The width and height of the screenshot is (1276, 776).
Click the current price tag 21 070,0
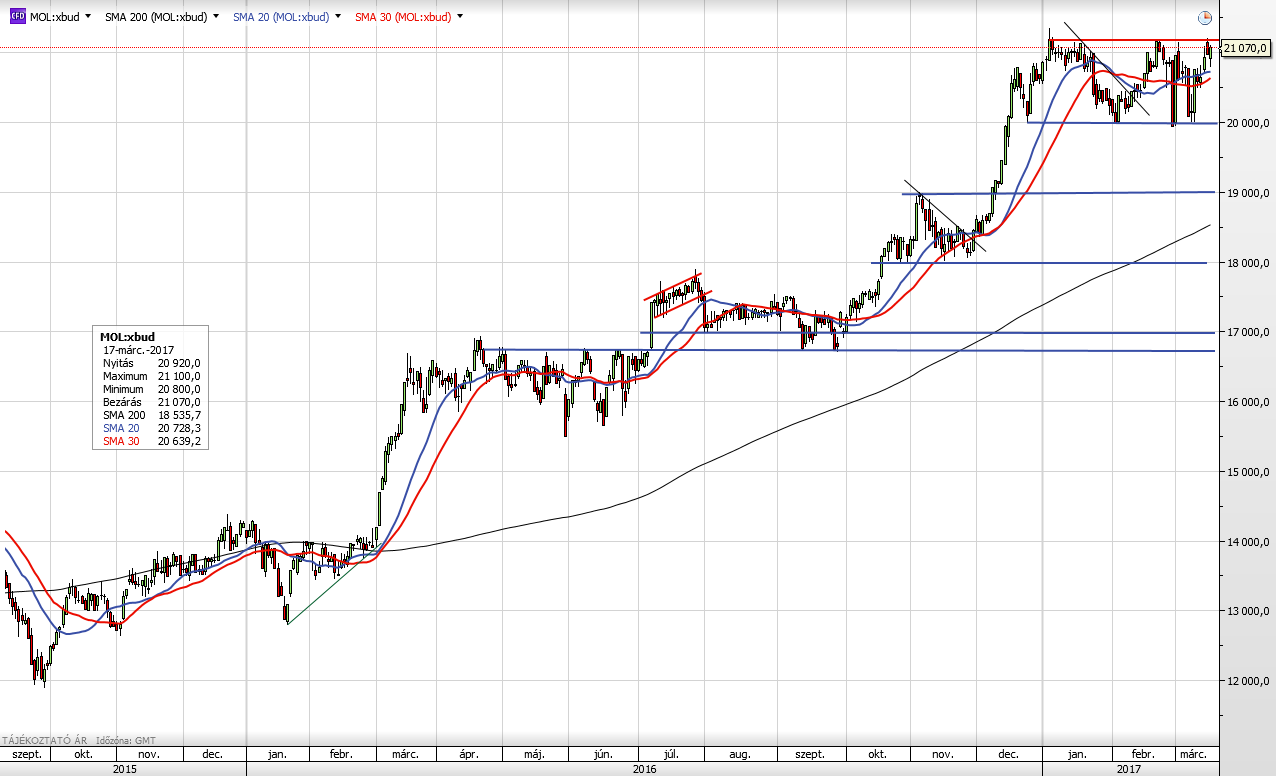pos(1245,47)
